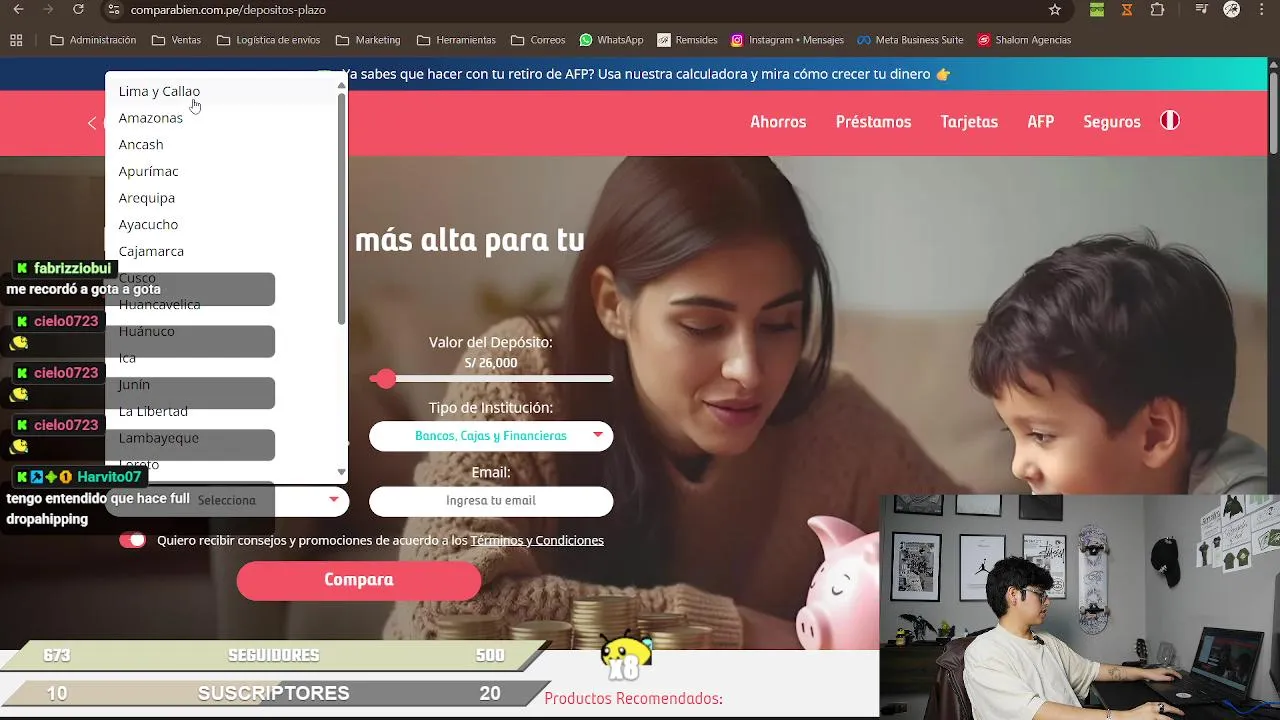
Task: Open the Chrome three-dot menu
Action: 1264,9
